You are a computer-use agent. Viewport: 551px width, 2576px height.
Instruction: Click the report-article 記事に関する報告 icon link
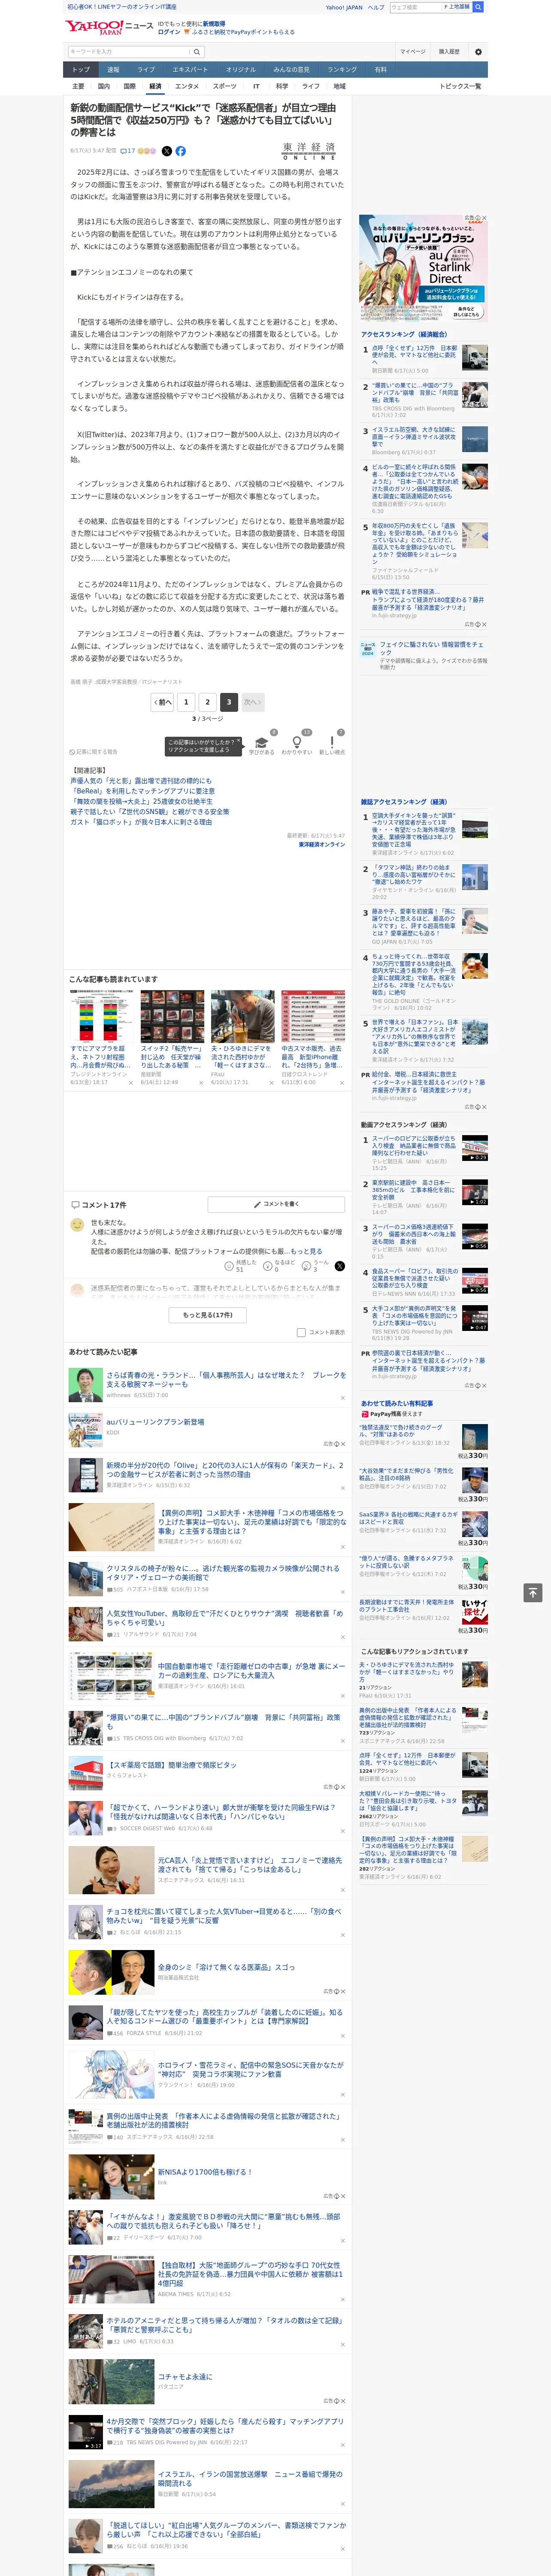(93, 752)
